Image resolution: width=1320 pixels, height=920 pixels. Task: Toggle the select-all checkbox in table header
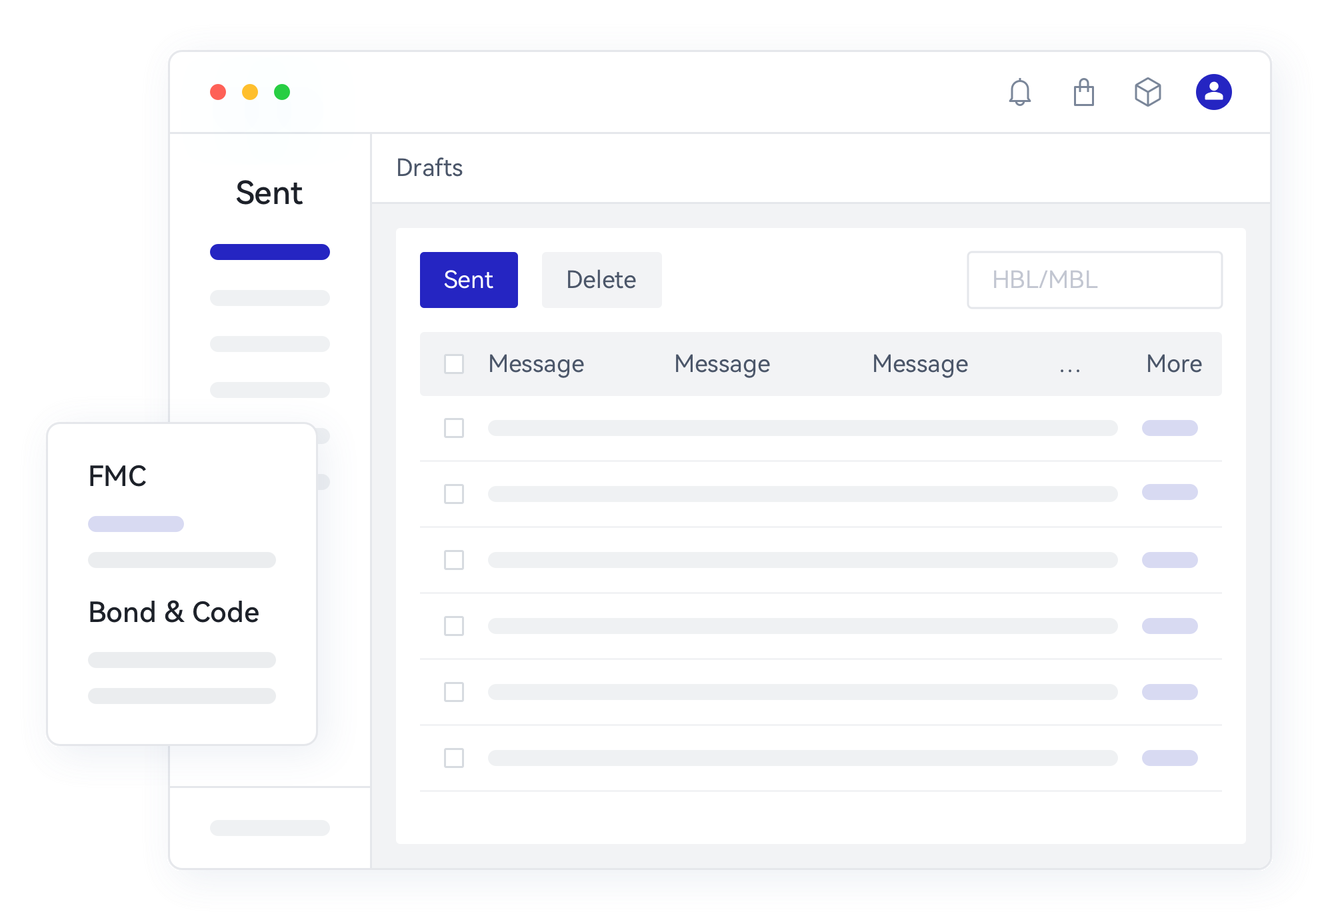coord(454,364)
